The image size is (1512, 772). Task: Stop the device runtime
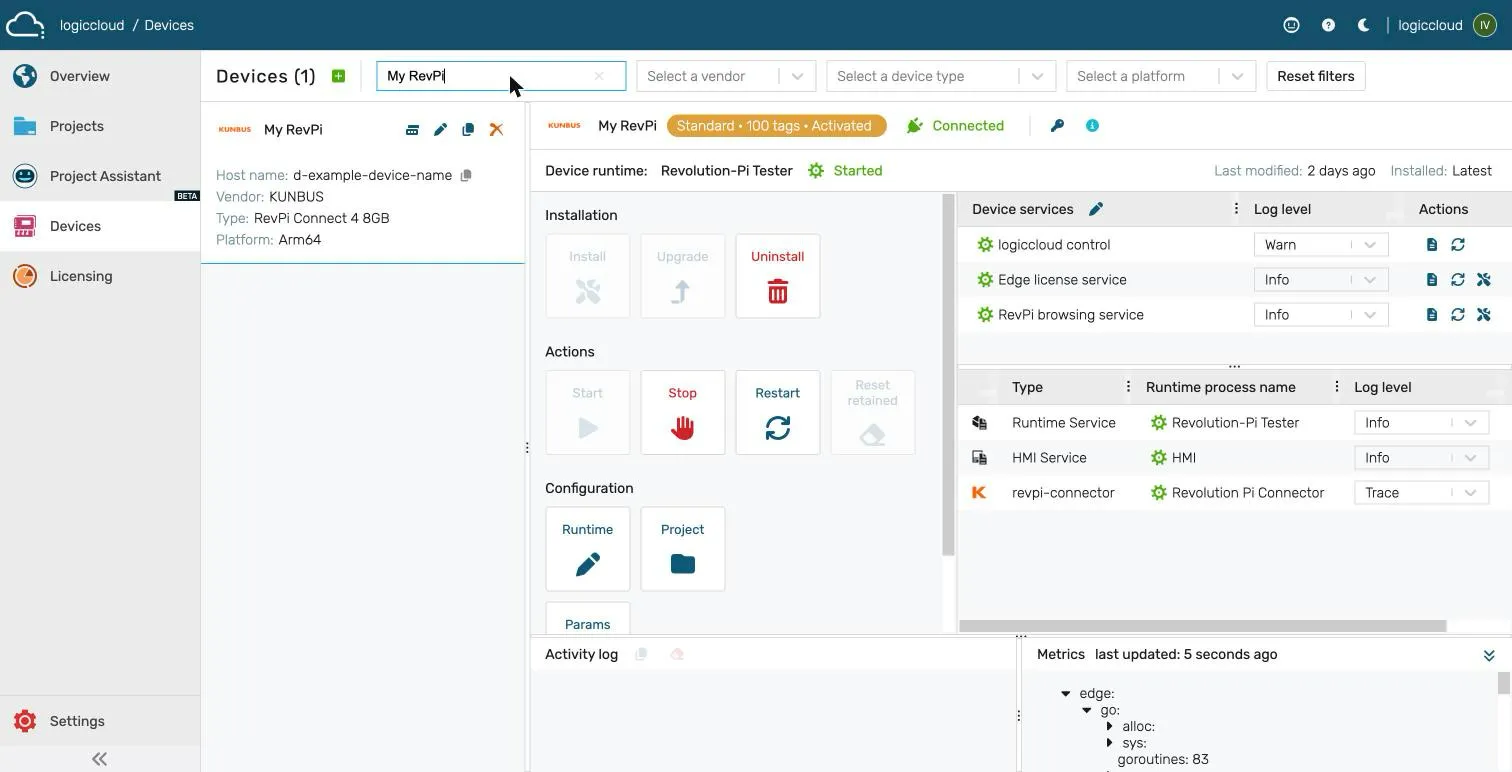pos(683,412)
